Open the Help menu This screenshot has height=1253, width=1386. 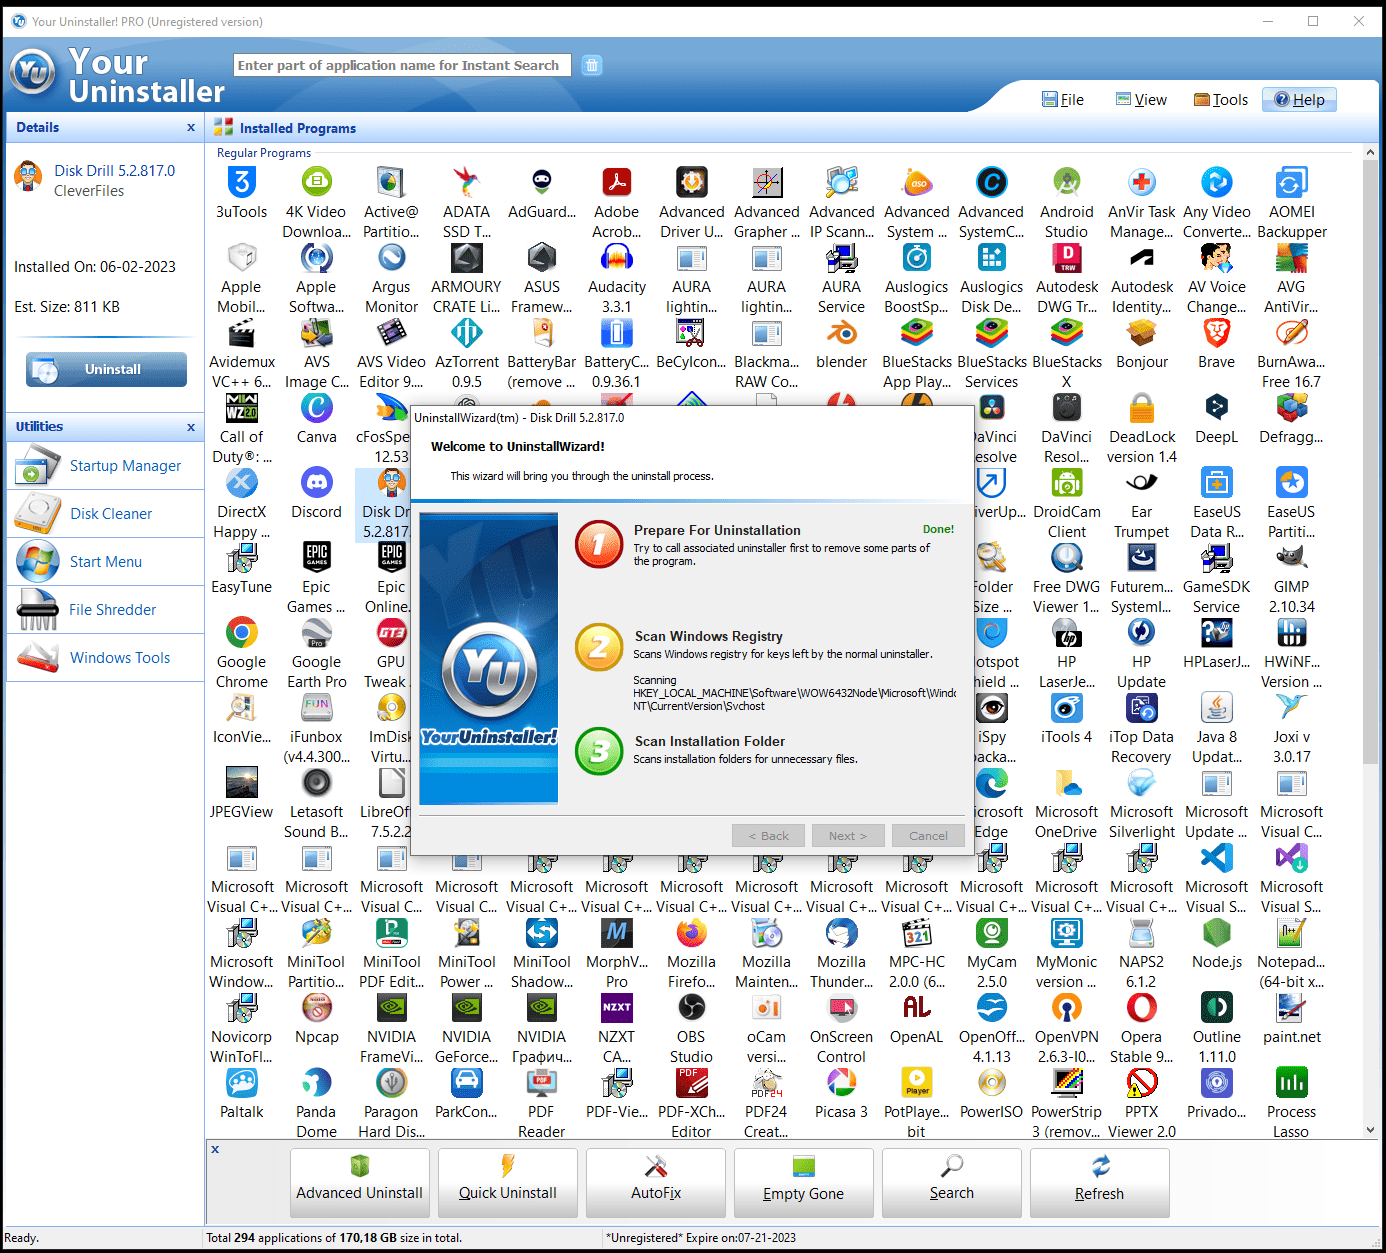[1299, 100]
